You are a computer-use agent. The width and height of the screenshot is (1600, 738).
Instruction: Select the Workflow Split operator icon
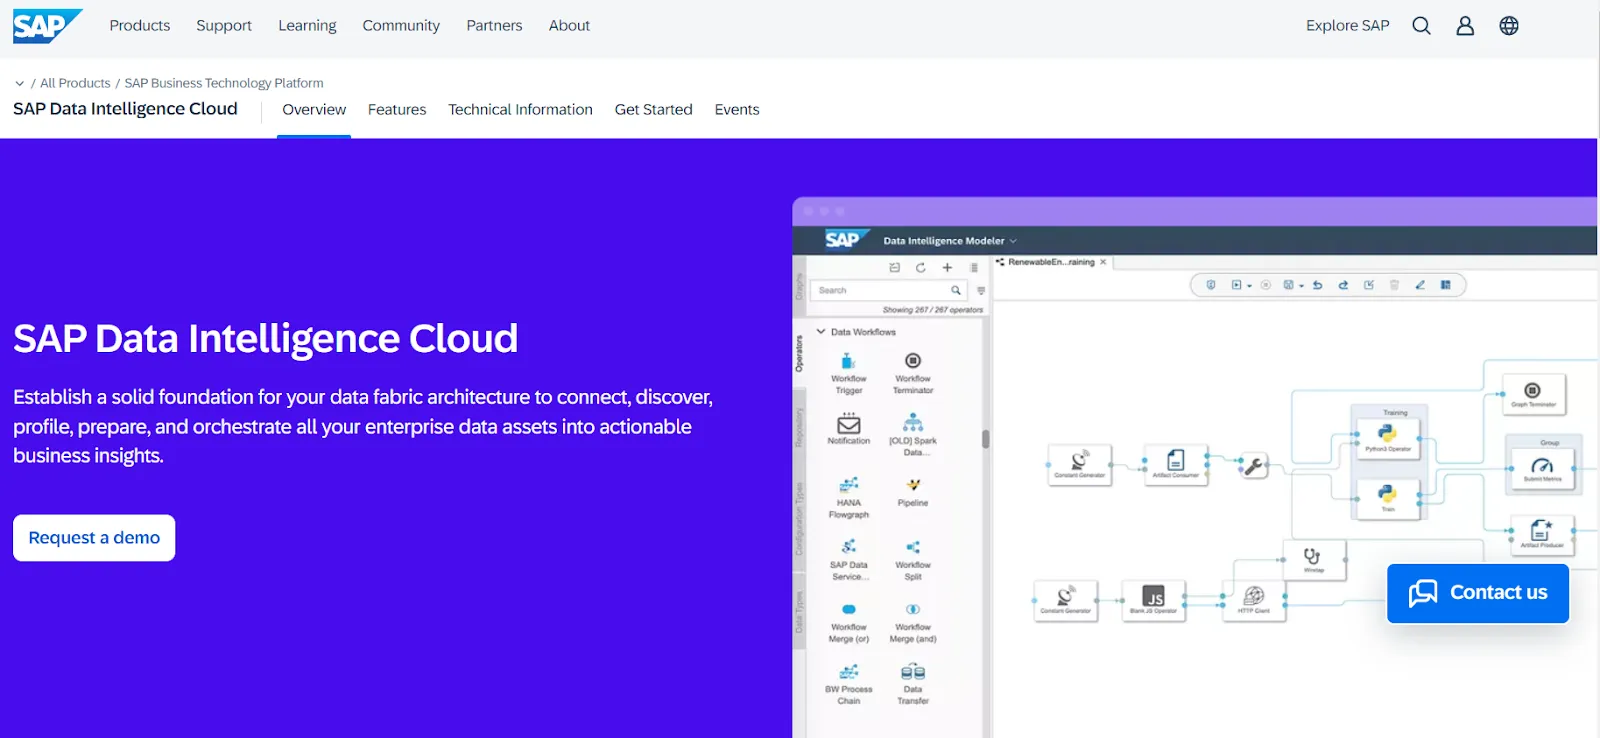coord(913,547)
